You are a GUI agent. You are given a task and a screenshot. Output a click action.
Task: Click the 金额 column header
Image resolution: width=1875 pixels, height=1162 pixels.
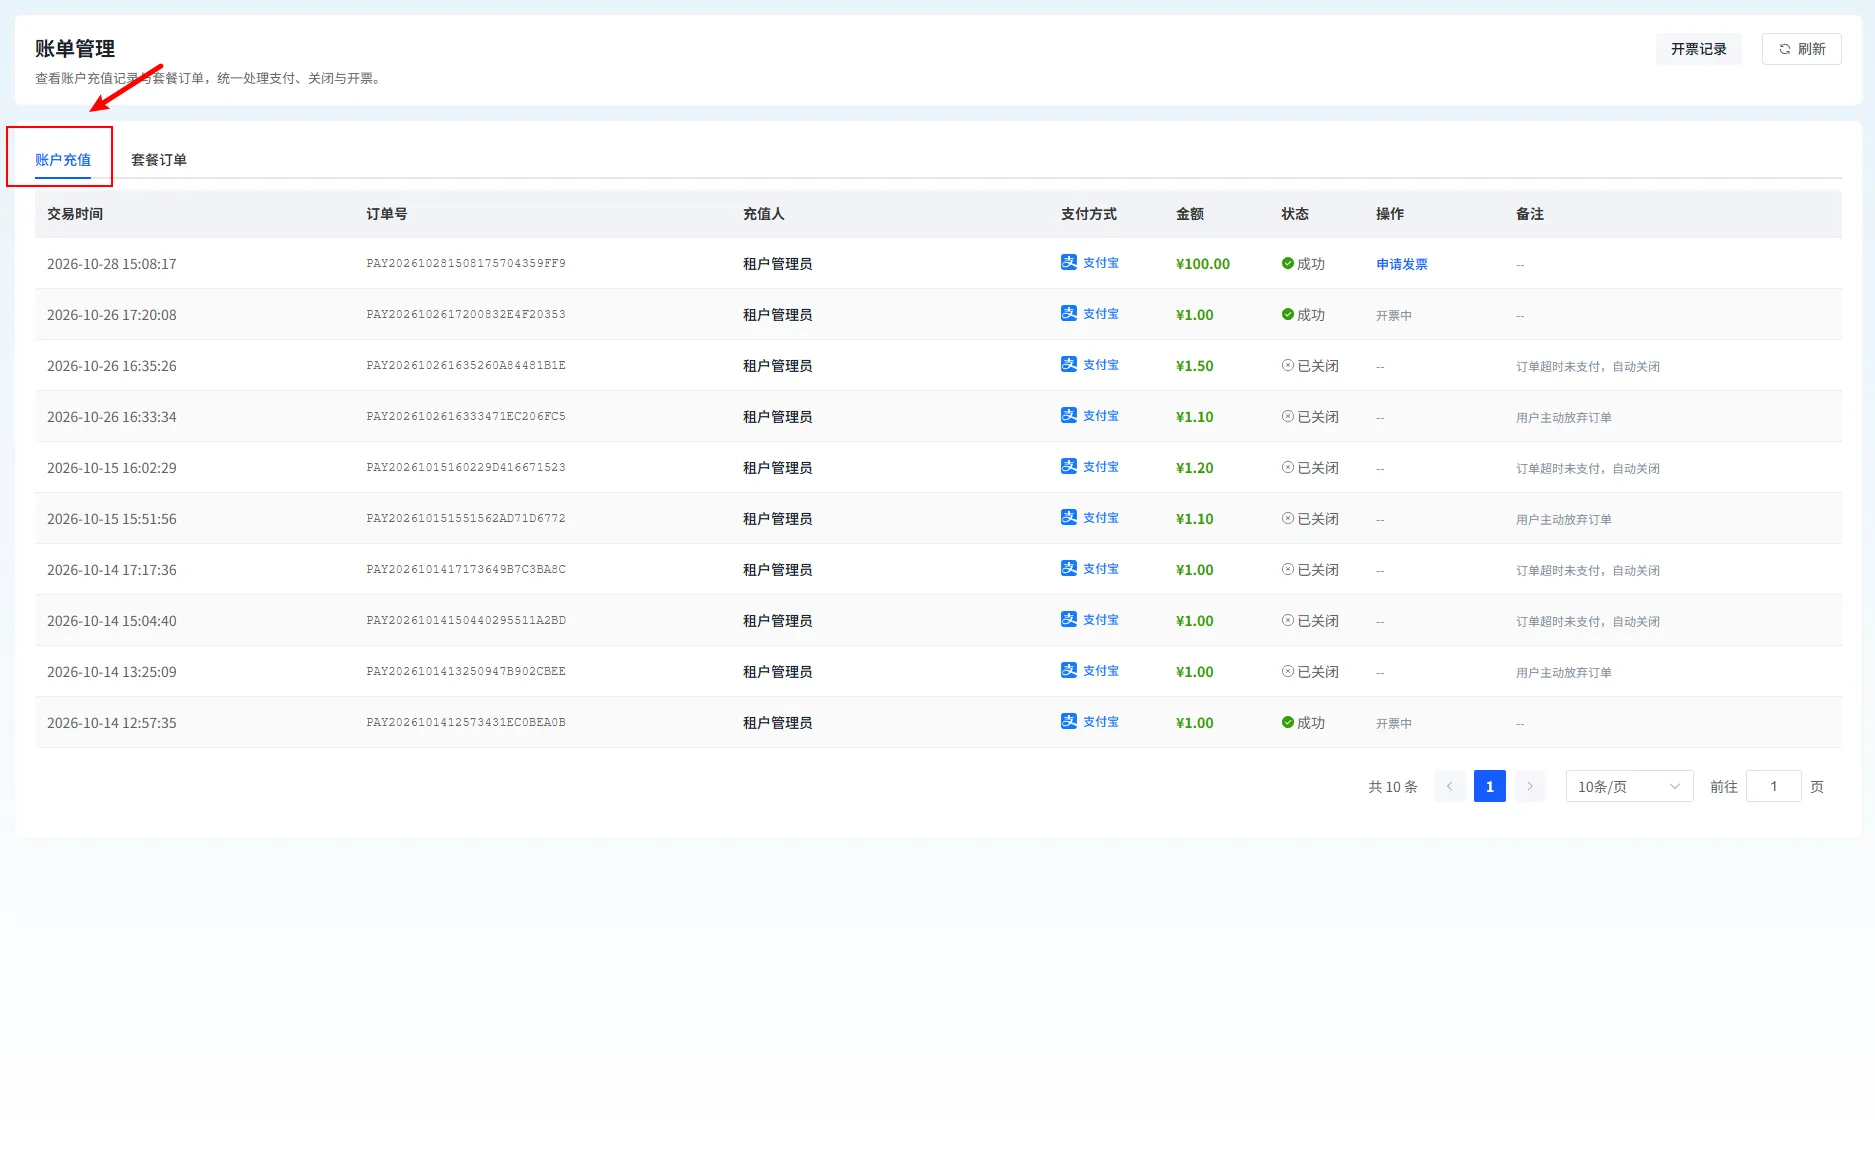click(1190, 214)
